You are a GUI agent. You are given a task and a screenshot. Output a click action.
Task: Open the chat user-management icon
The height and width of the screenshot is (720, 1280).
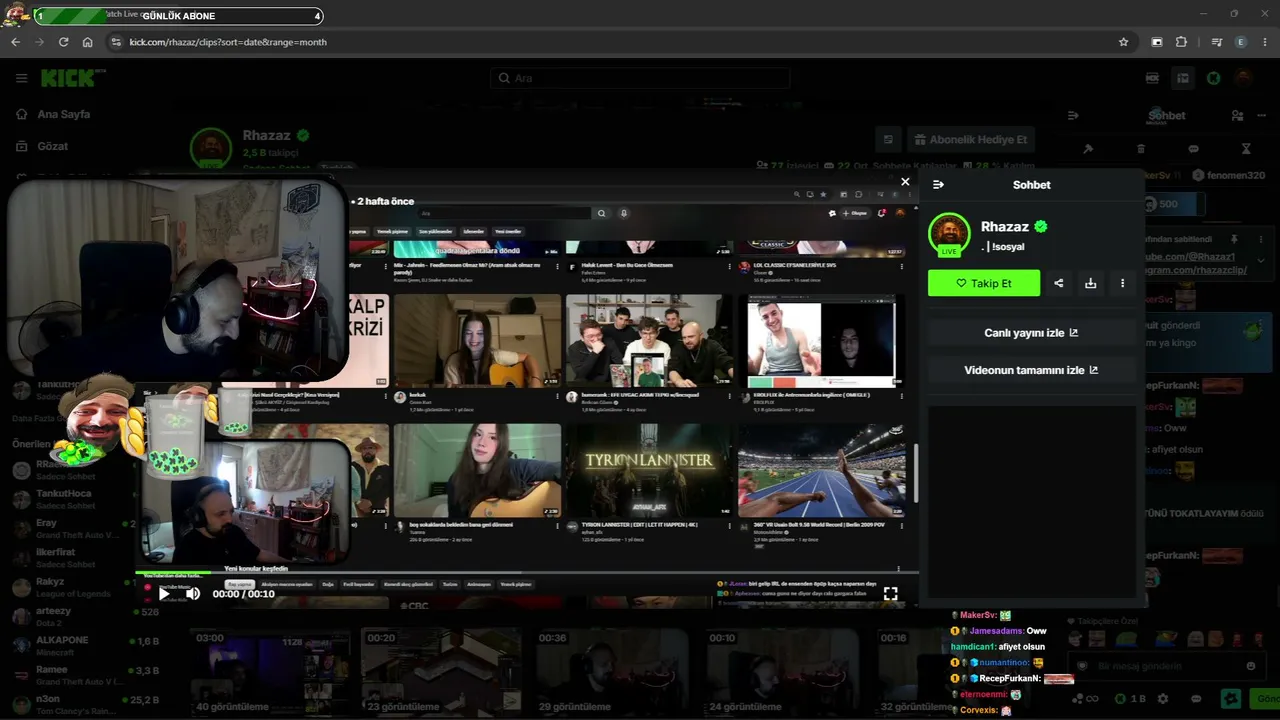tap(1238, 115)
